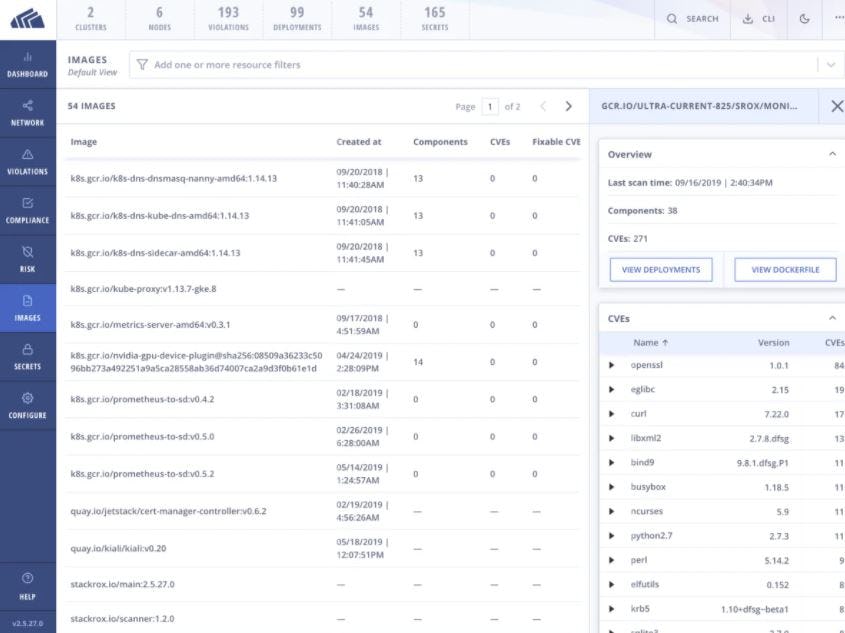Select the Images tab in the sidebar
This screenshot has width=845, height=633.
click(x=27, y=308)
